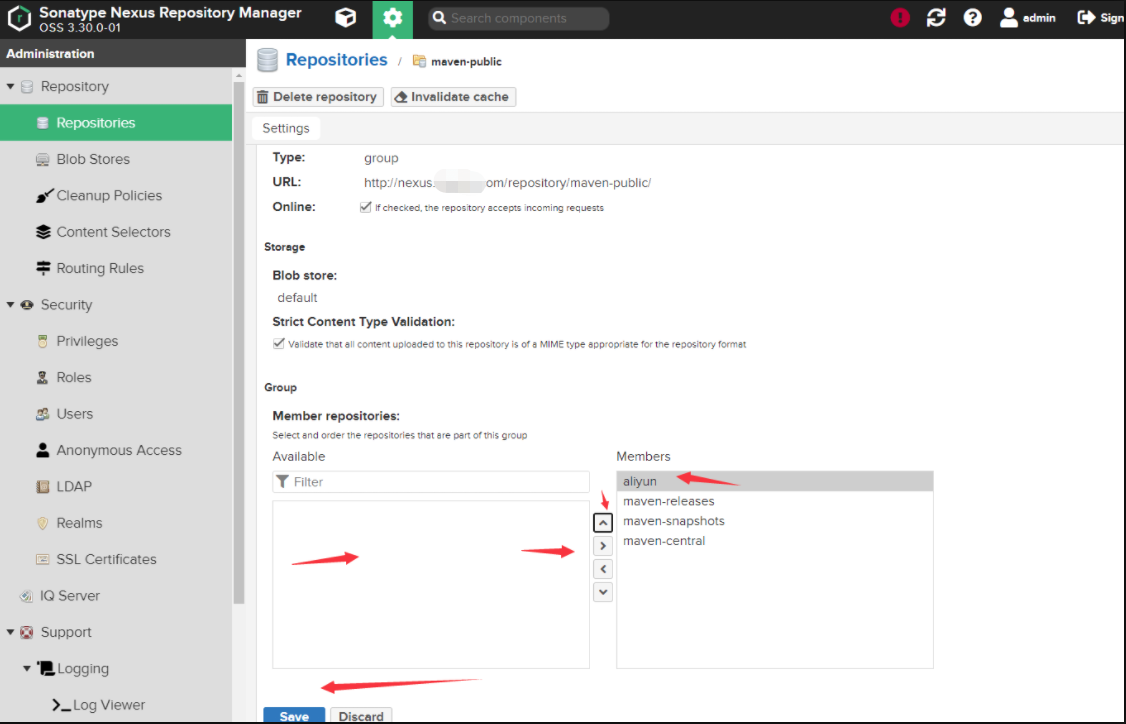The height and width of the screenshot is (724, 1126).
Task: Click the Routing Rules signpost icon
Action: [43, 268]
